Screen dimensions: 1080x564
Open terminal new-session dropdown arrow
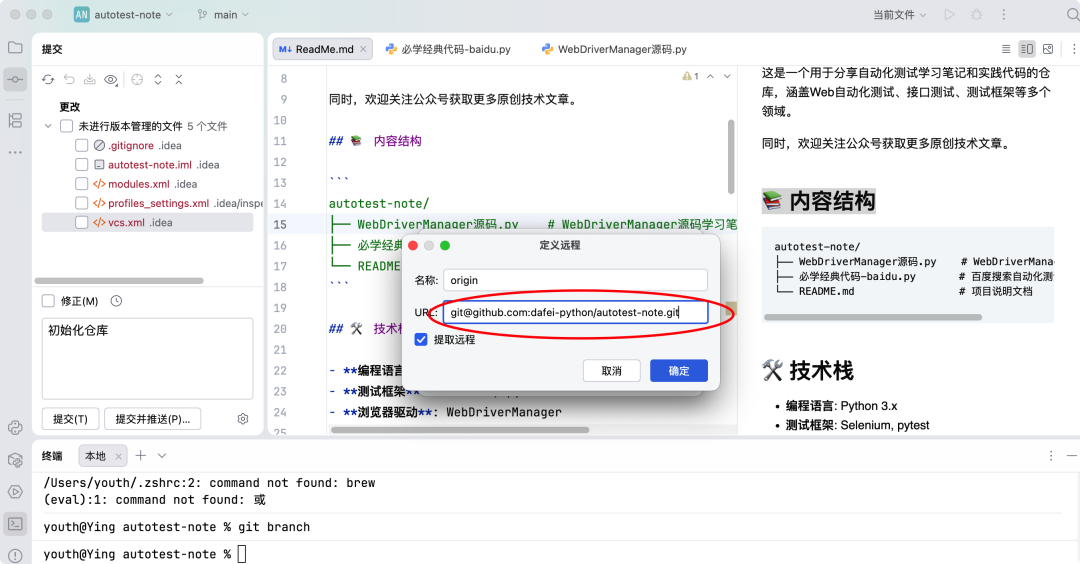[x=162, y=455]
